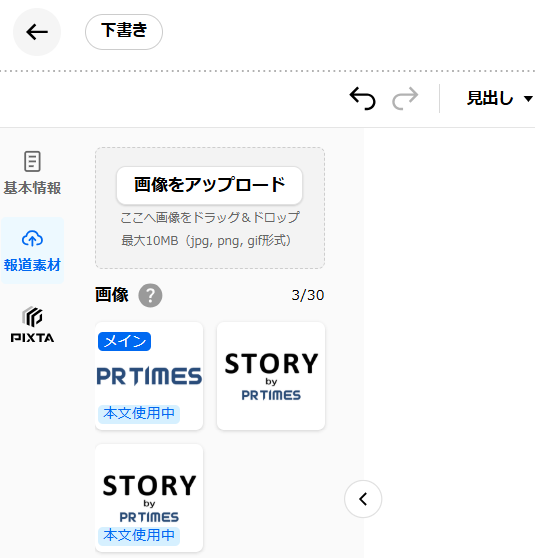
Task: Open the PIXTA stock image panel
Action: (32, 324)
